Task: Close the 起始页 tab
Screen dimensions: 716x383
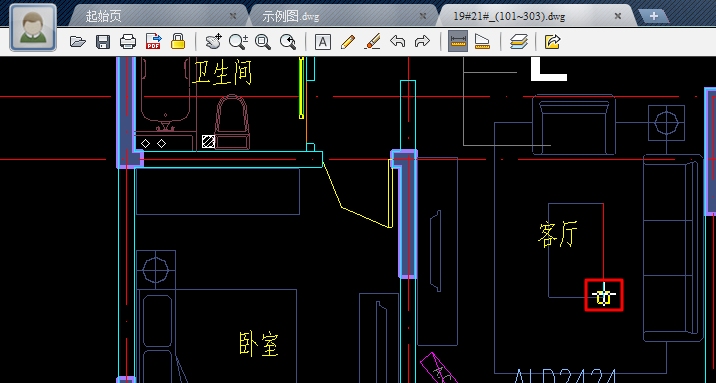Action: point(233,16)
